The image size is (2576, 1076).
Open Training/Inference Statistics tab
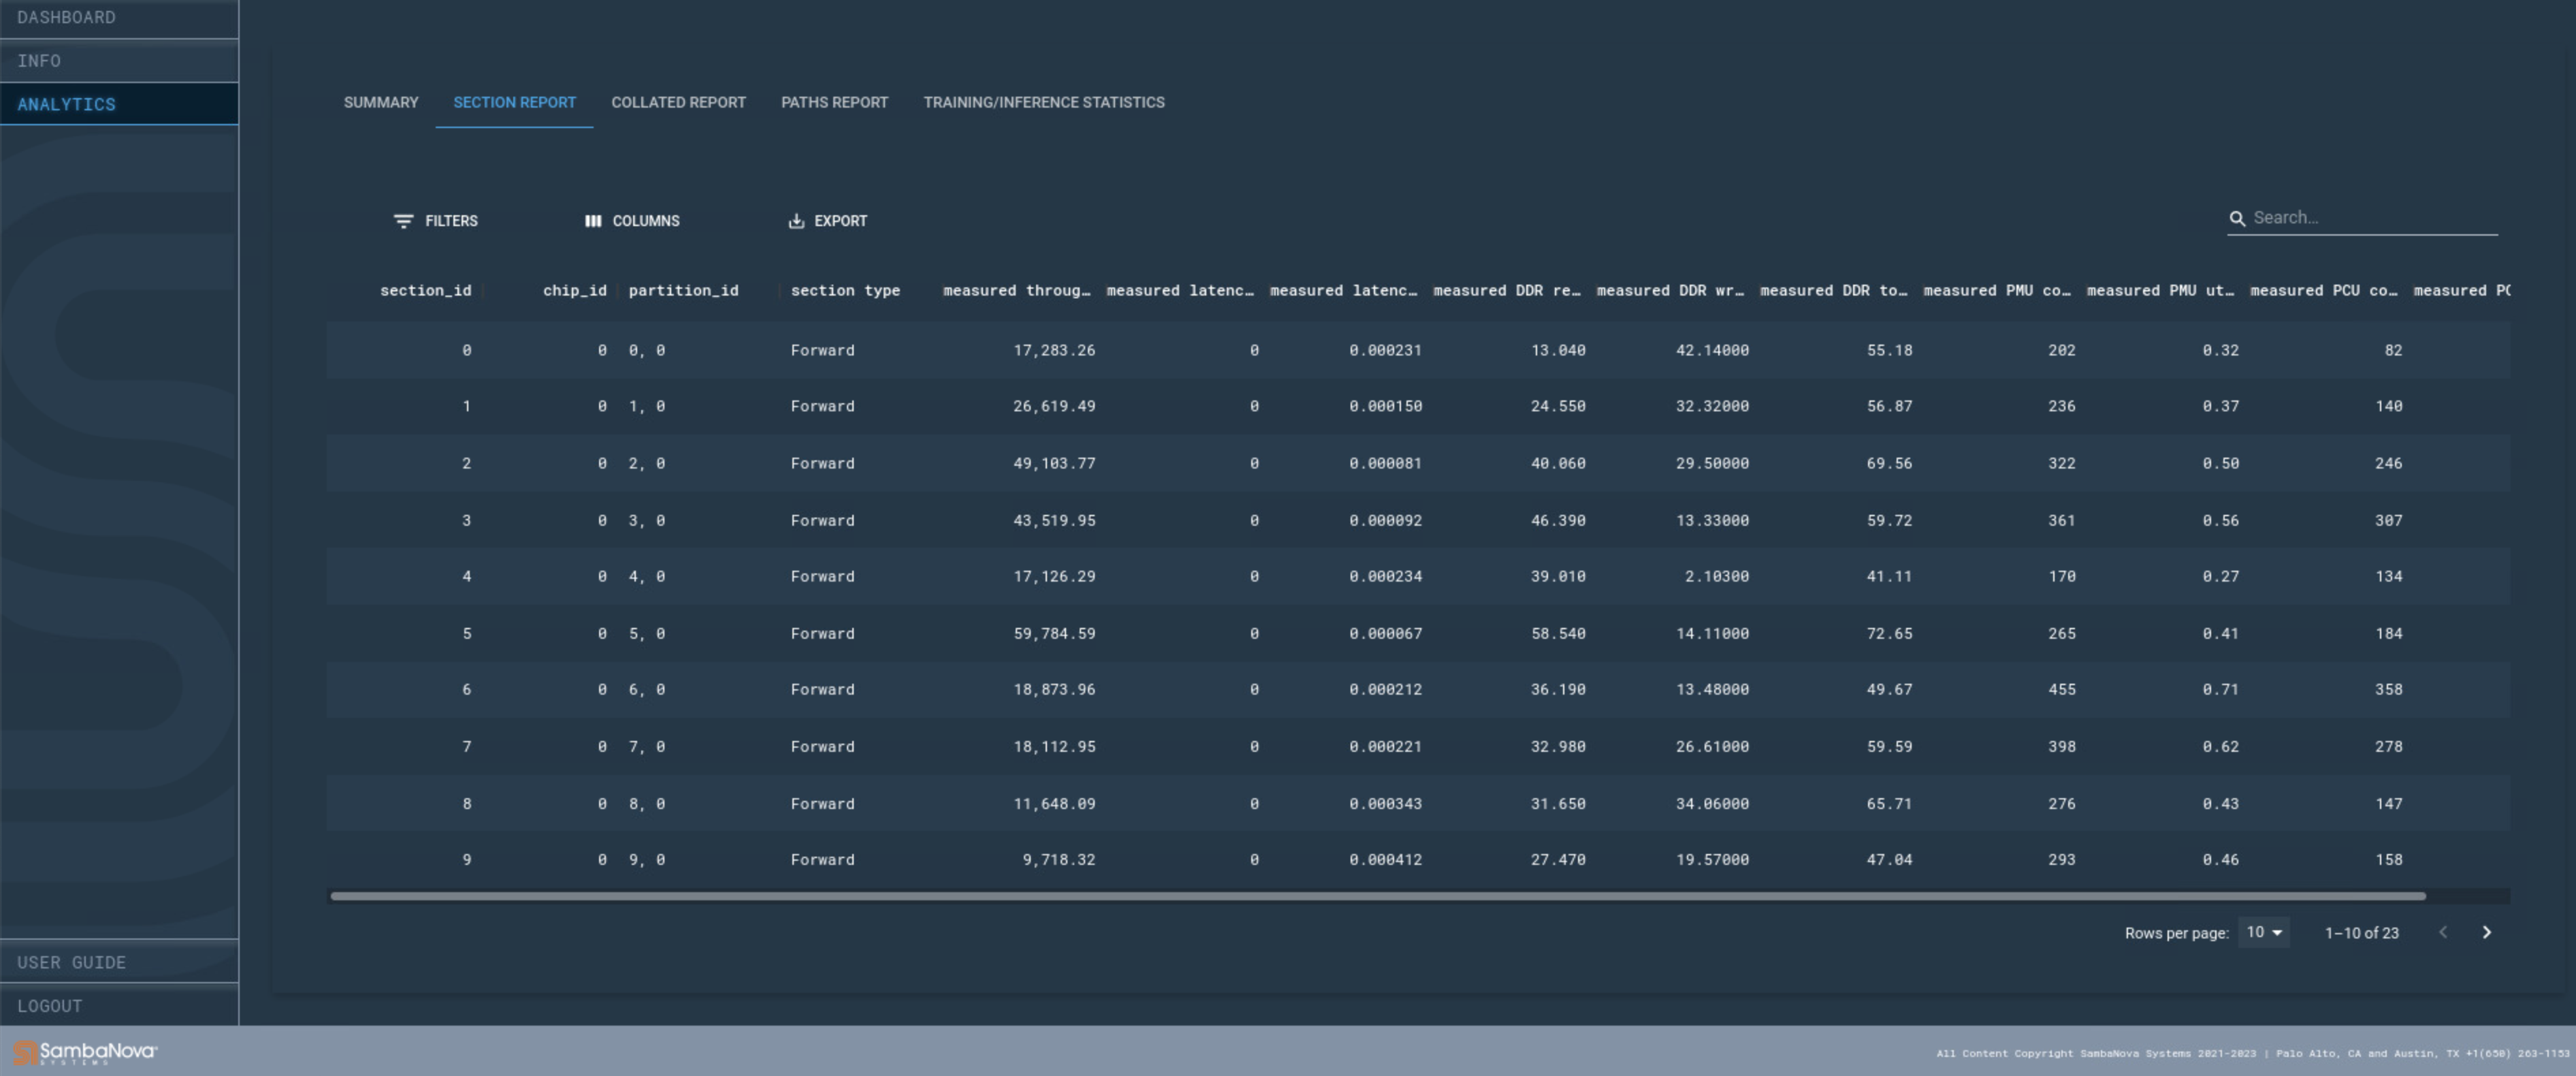[x=1043, y=102]
